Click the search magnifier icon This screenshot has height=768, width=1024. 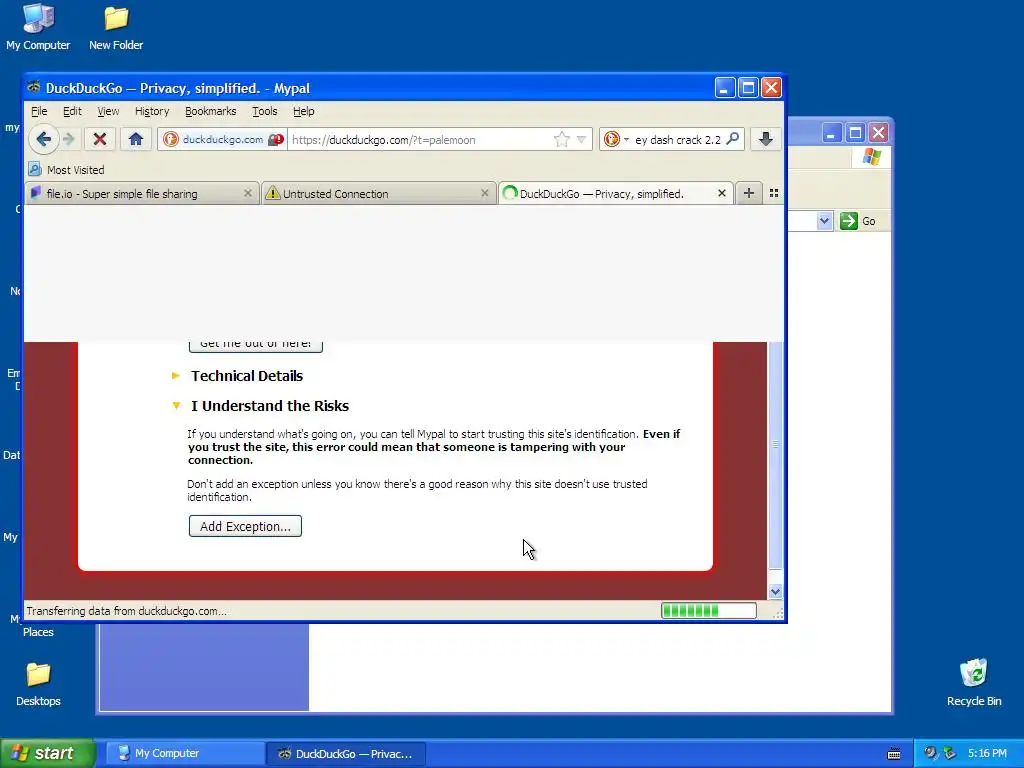coord(733,139)
